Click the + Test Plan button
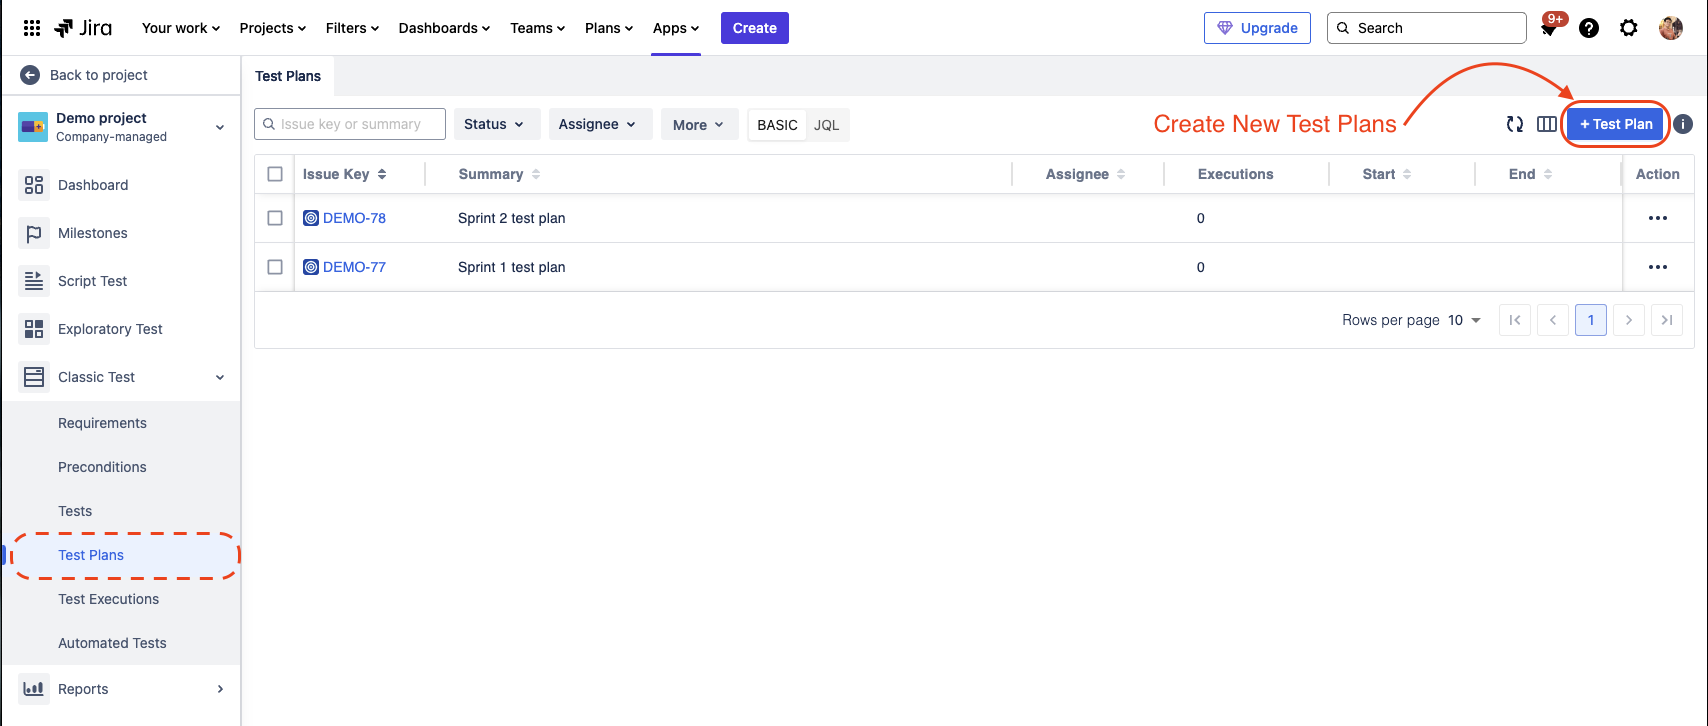The height and width of the screenshot is (726, 1708). (1616, 124)
